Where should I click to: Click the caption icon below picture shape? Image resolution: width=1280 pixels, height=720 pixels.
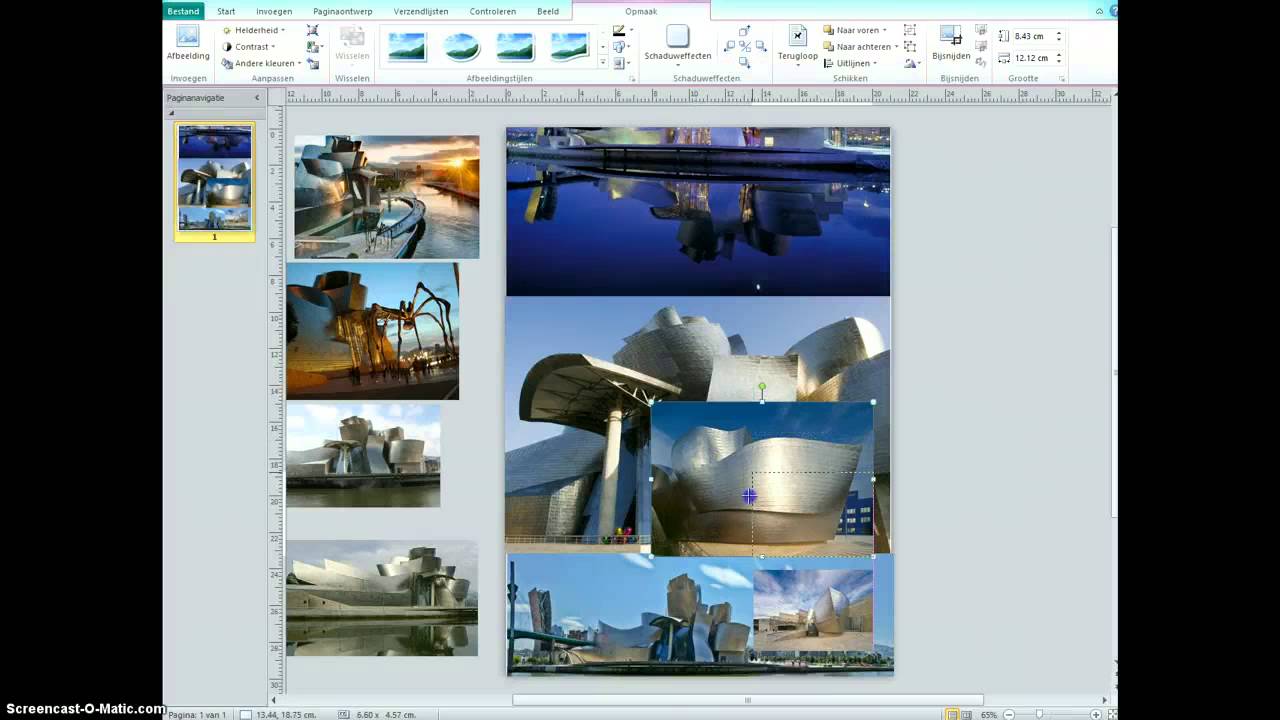point(619,63)
